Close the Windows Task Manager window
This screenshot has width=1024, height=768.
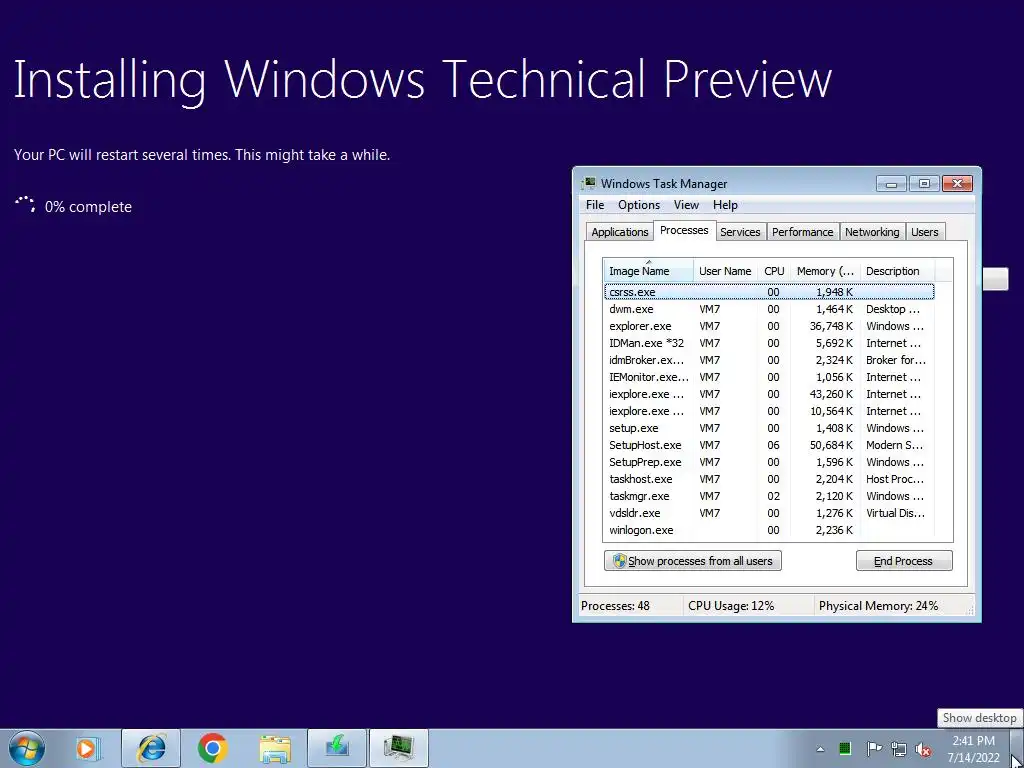point(957,184)
